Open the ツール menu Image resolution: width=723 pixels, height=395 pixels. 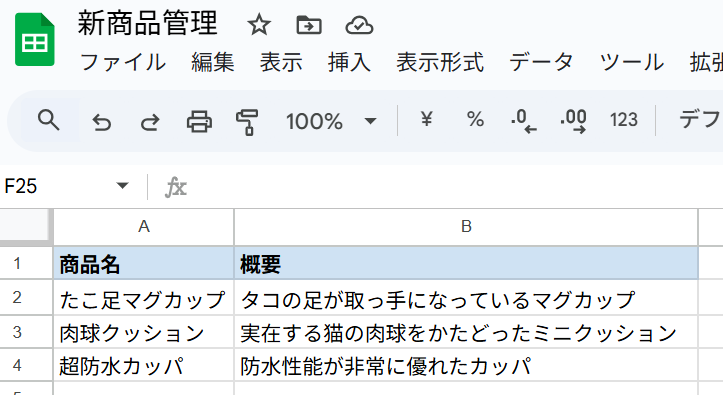click(x=631, y=62)
